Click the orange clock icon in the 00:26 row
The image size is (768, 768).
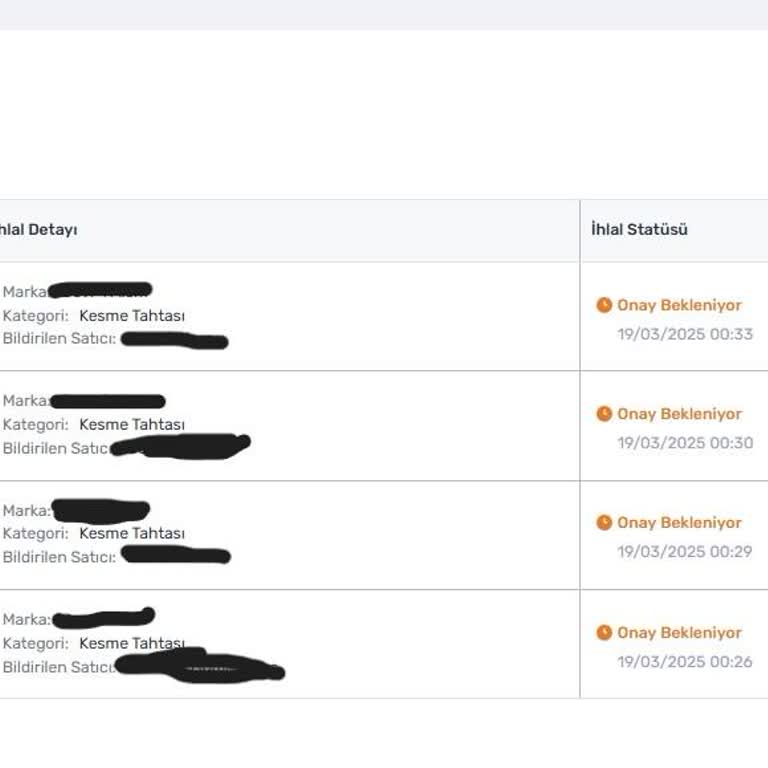coord(604,633)
